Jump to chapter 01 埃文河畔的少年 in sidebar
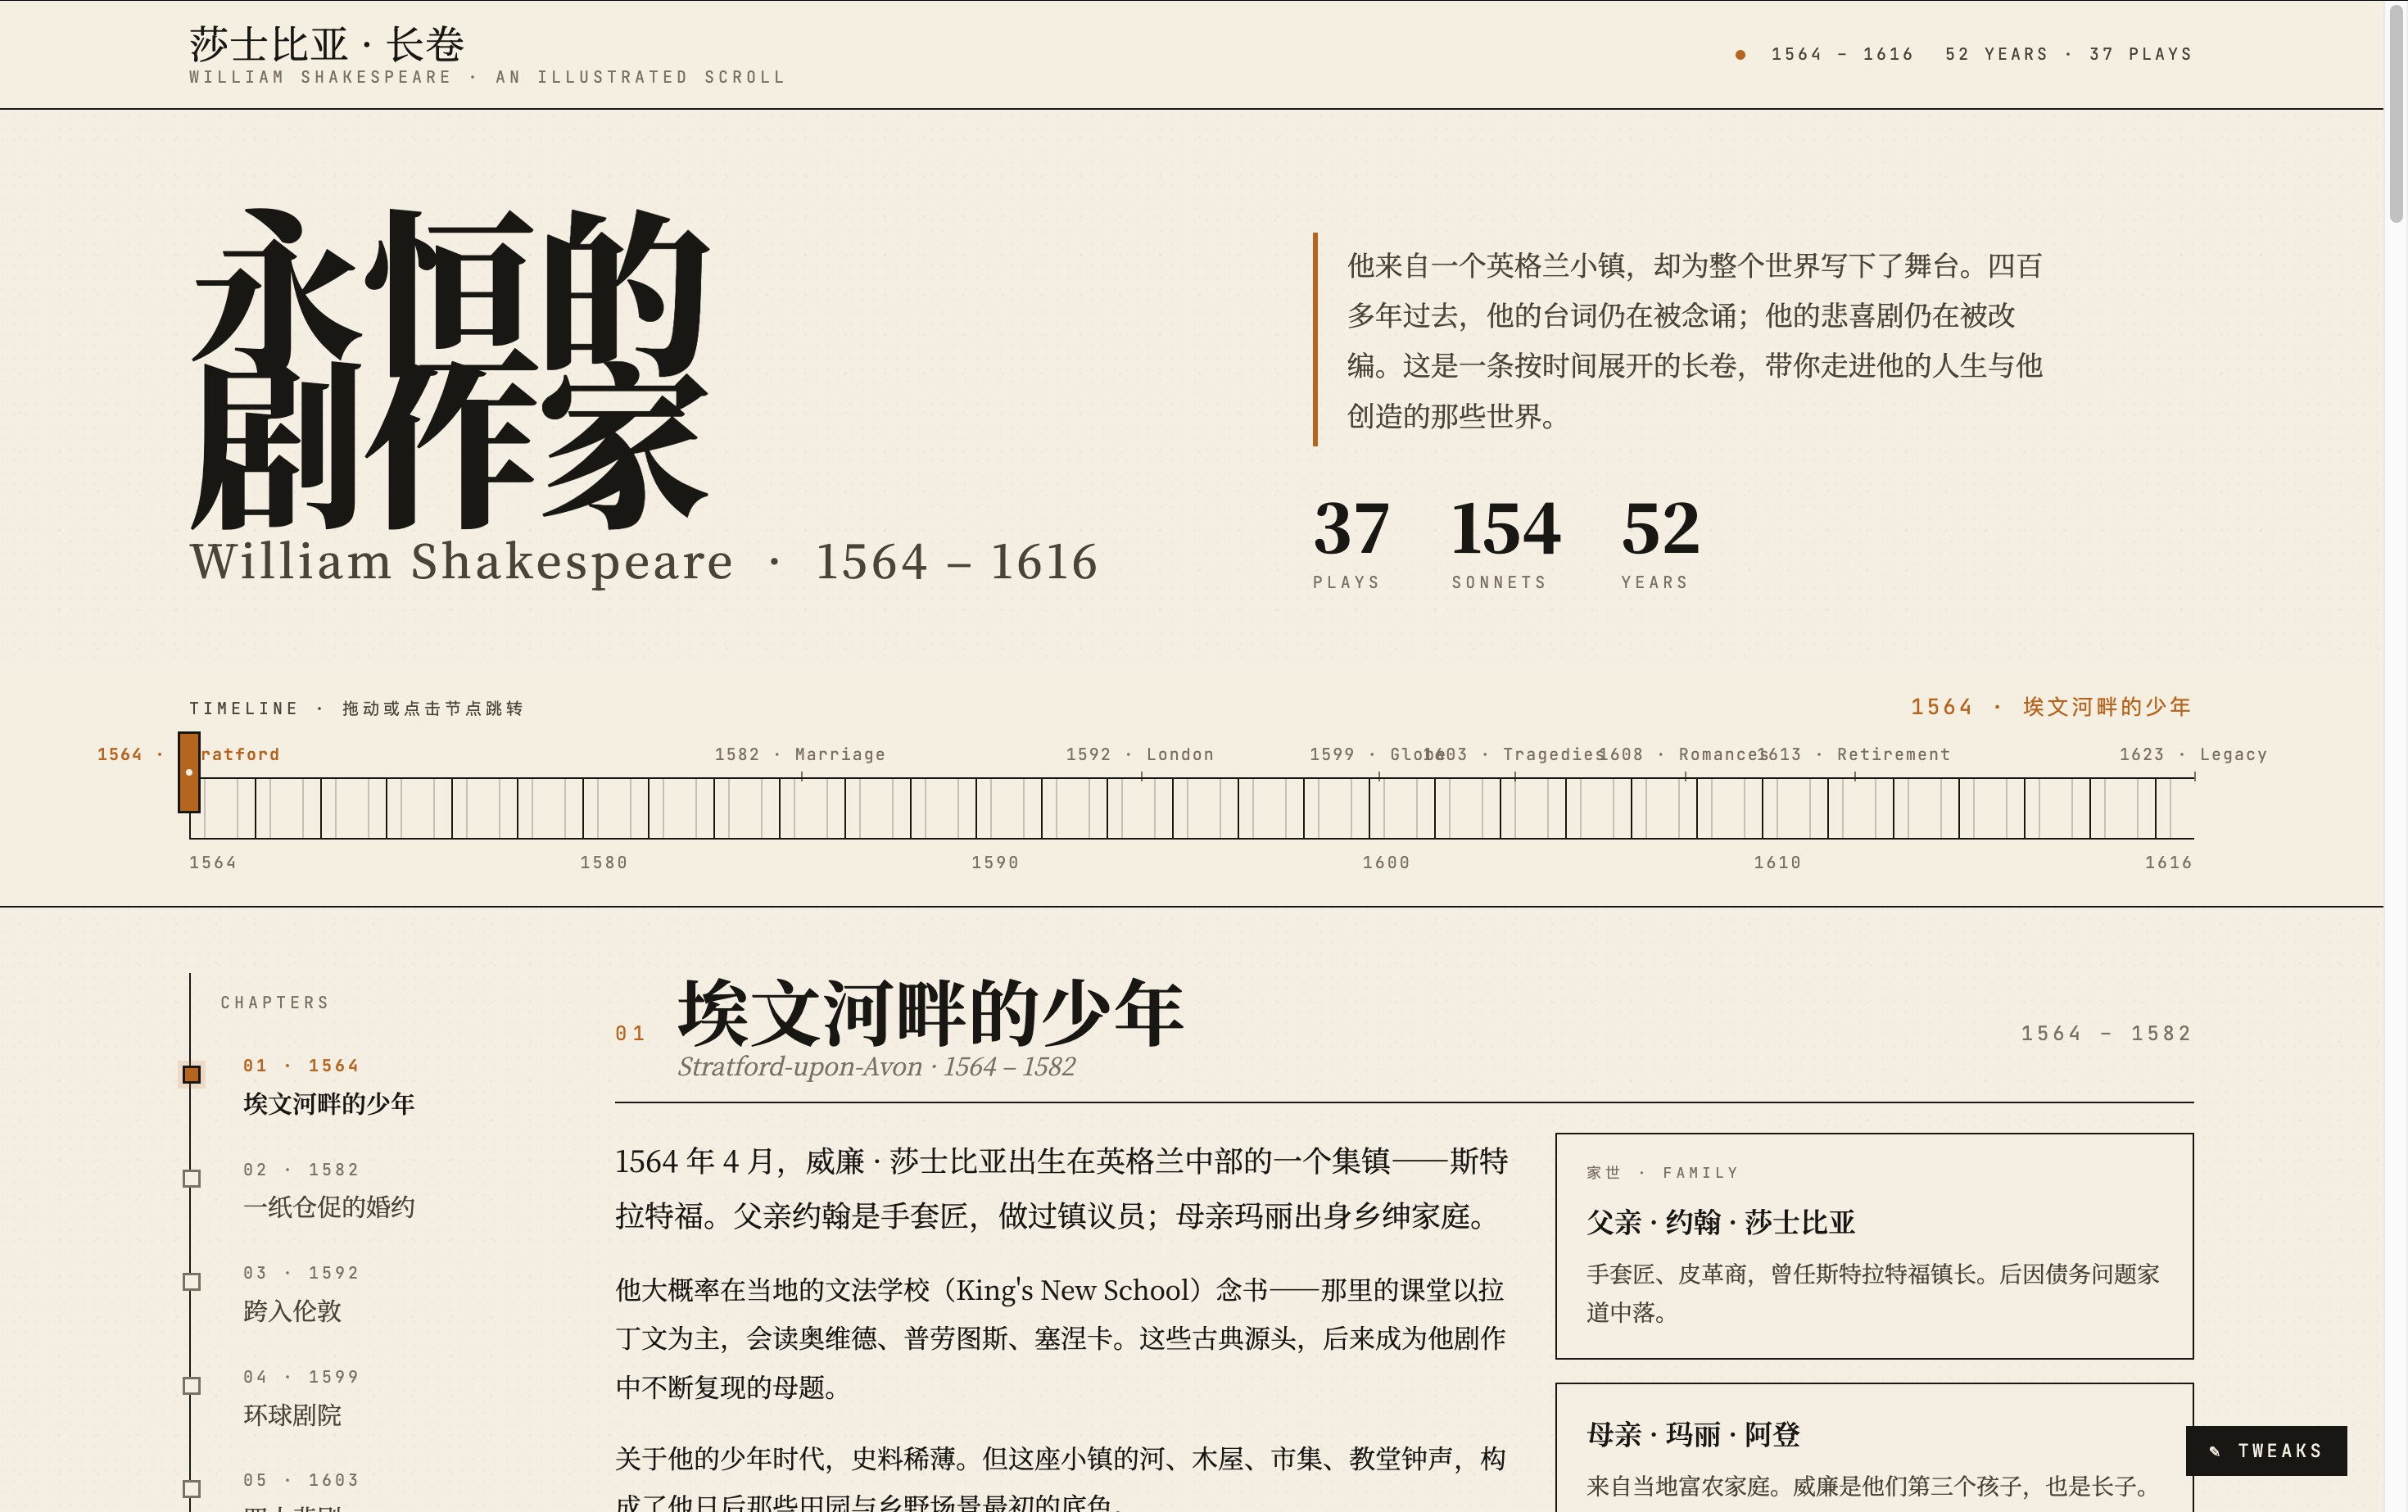The image size is (2408, 1512). [328, 1086]
